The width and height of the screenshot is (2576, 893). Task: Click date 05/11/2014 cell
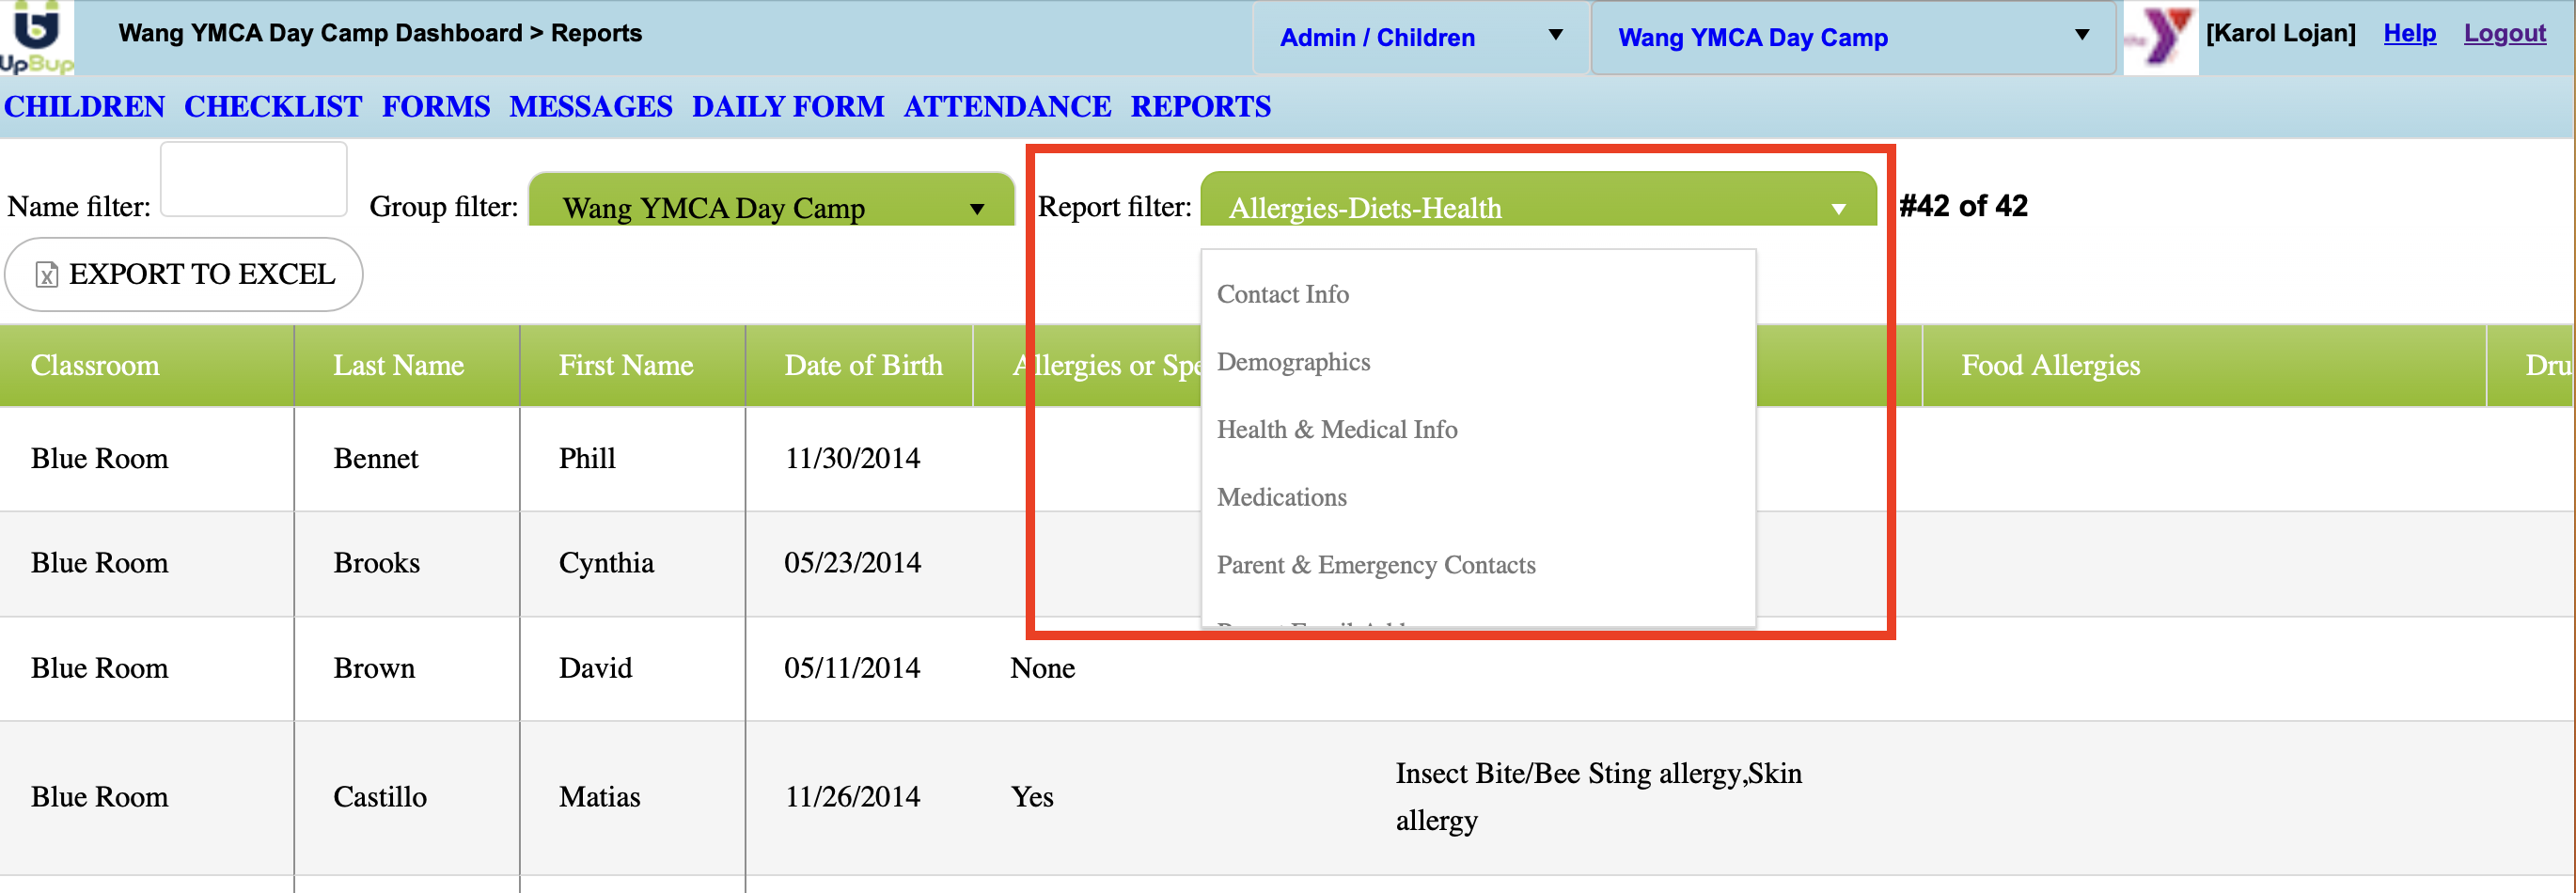pyautogui.click(x=852, y=668)
